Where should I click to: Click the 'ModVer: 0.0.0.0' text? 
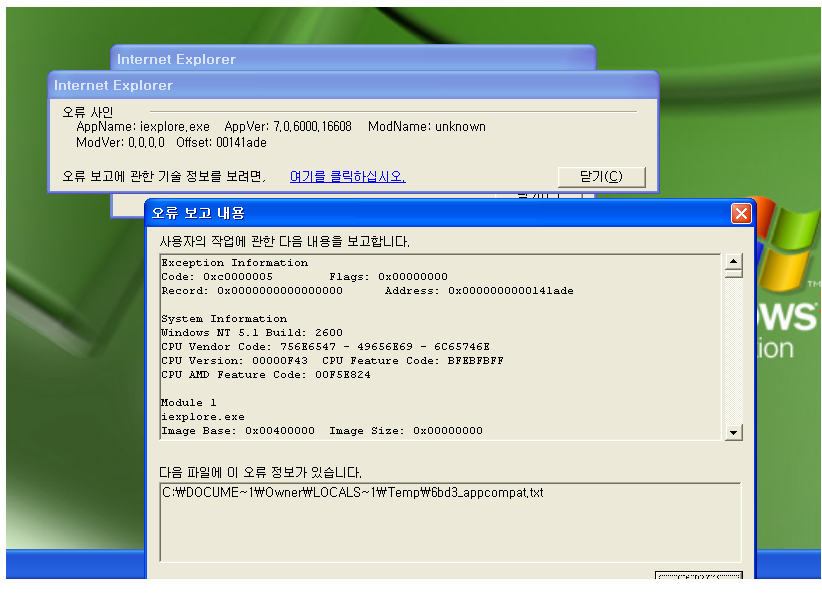pos(120,143)
